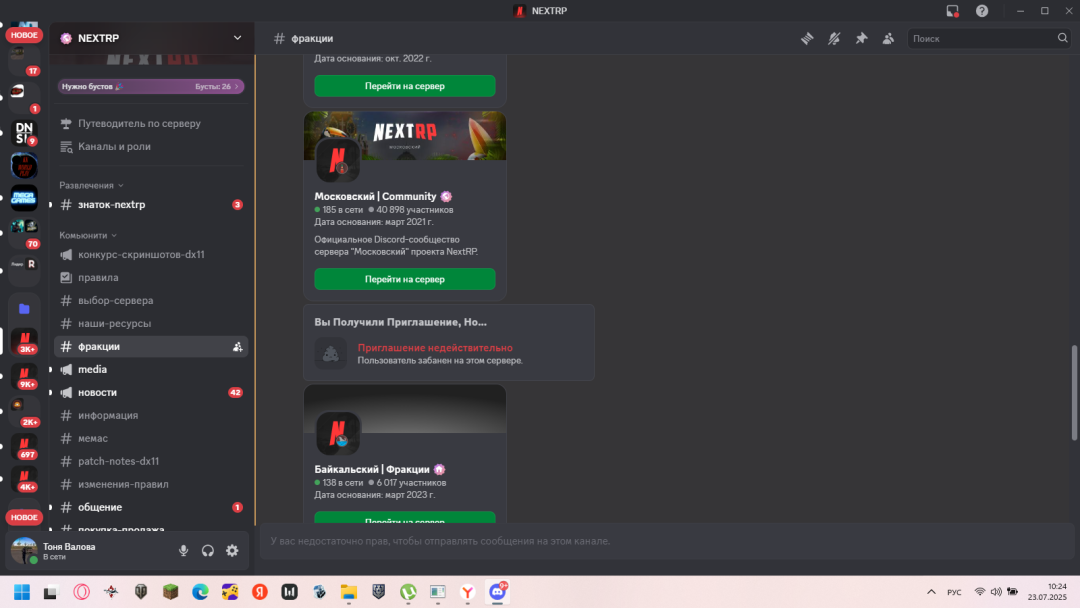Collapse the Комьюнити category
Viewport: 1080px width, 608px height.
point(88,235)
